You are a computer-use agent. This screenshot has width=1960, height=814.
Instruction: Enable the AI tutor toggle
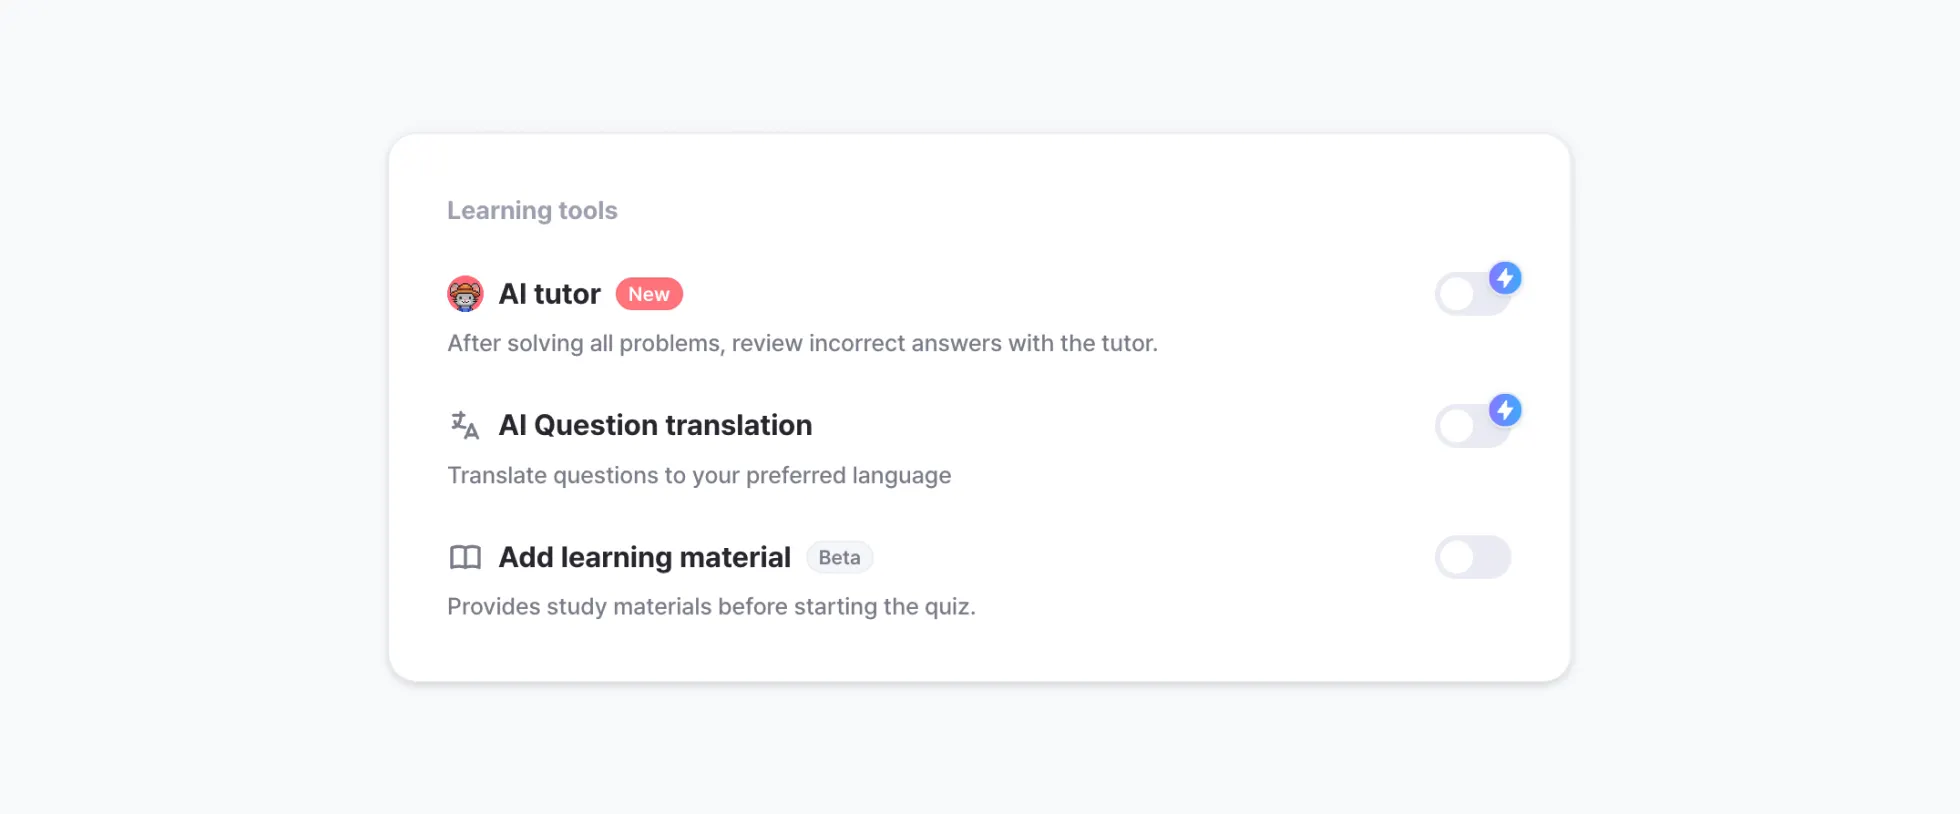[x=1471, y=295]
